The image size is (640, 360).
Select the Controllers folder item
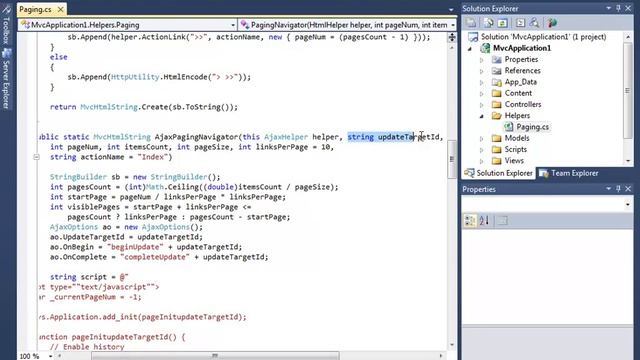point(523,104)
